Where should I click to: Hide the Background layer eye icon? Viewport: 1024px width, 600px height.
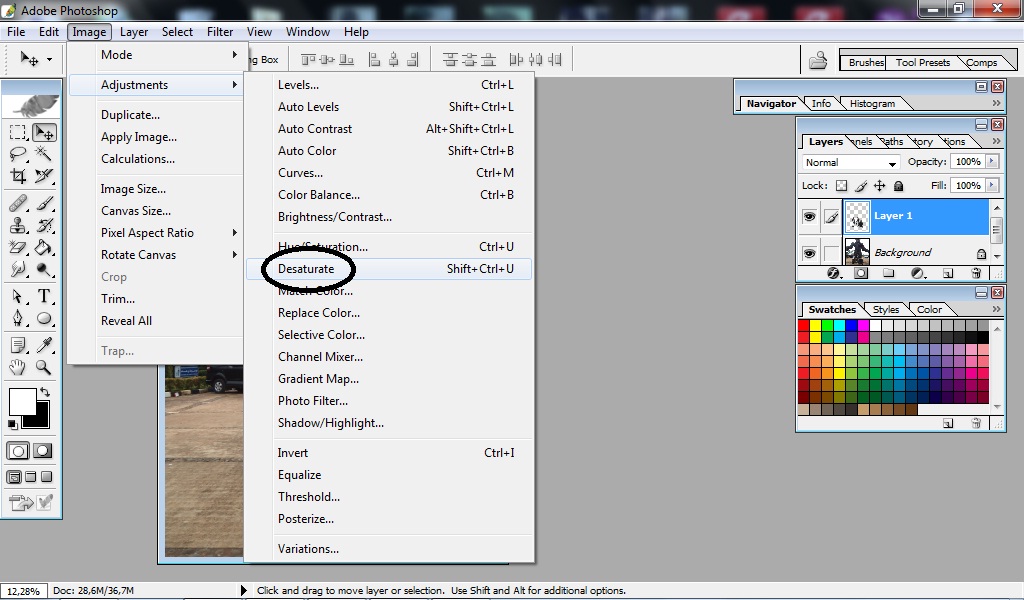[809, 253]
